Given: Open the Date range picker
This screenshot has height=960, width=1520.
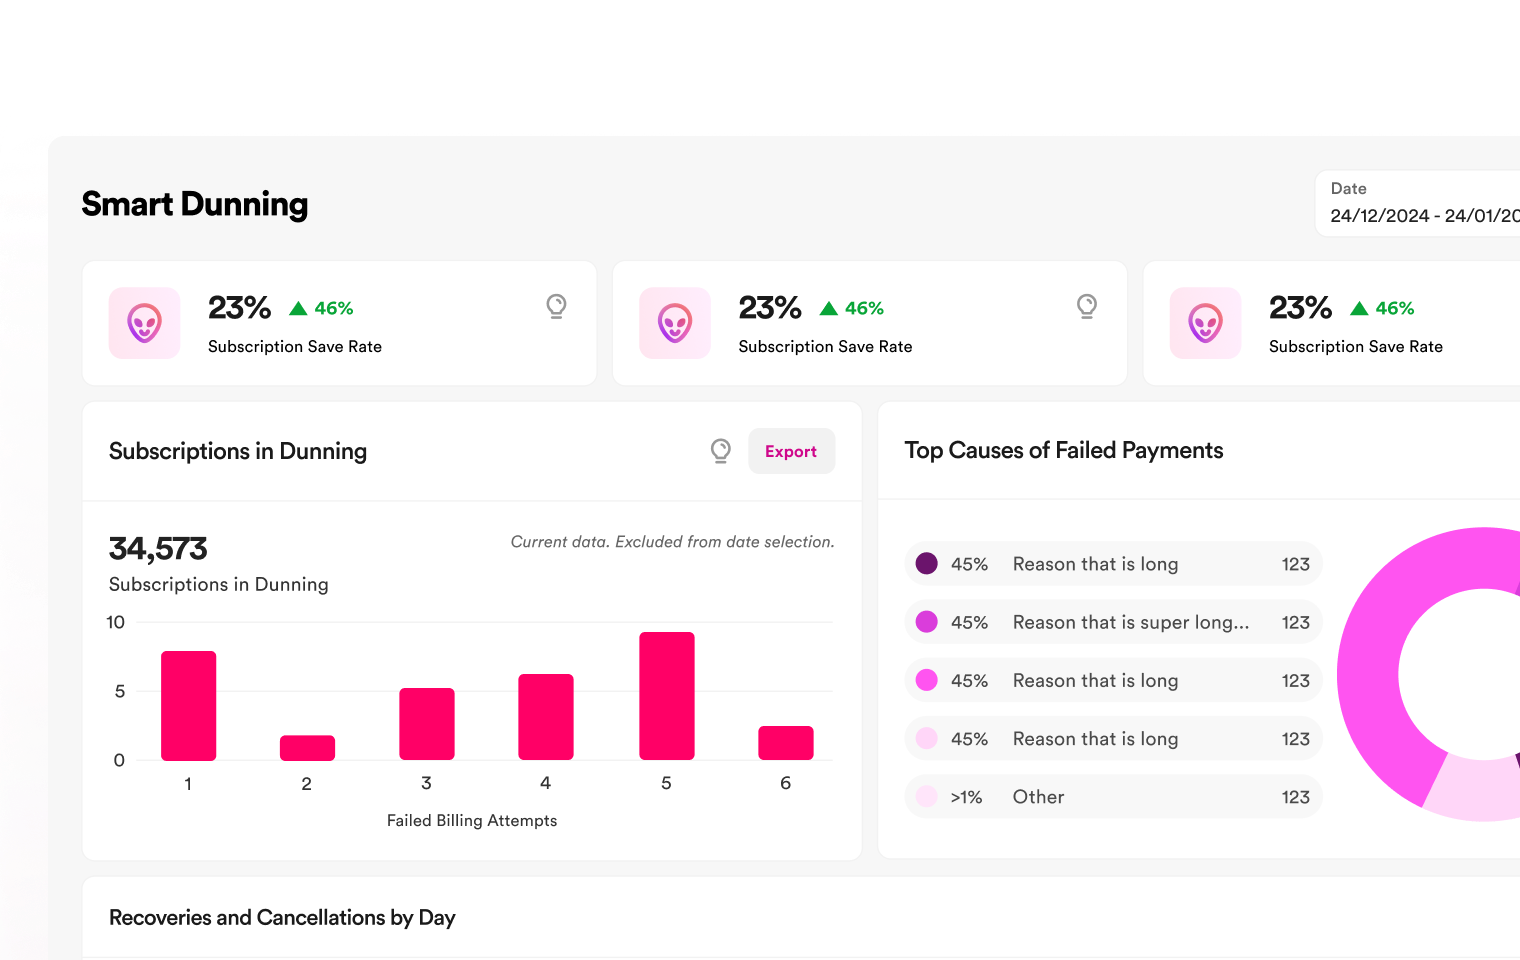Looking at the screenshot, I should [1420, 203].
